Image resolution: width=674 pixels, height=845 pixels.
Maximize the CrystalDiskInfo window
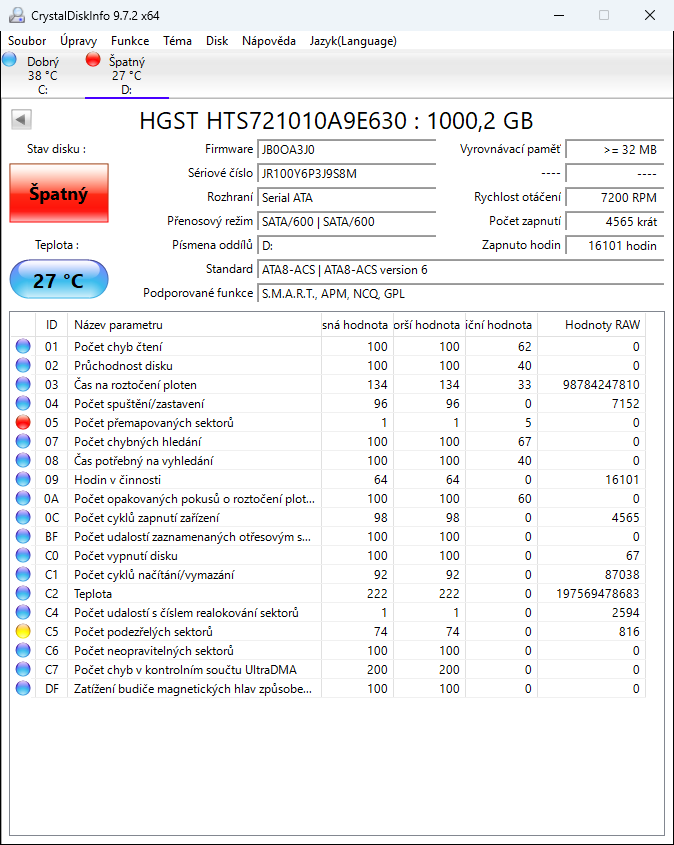[x=604, y=15]
